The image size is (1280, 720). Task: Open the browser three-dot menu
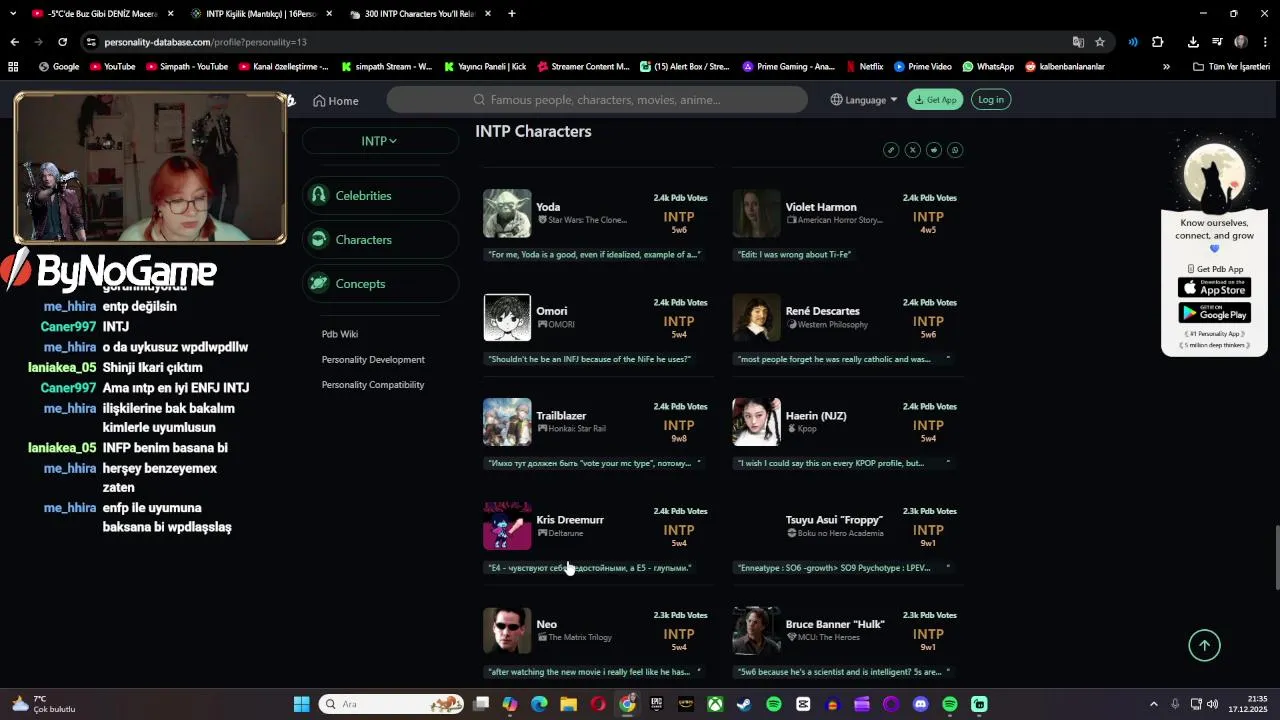(x=1265, y=42)
